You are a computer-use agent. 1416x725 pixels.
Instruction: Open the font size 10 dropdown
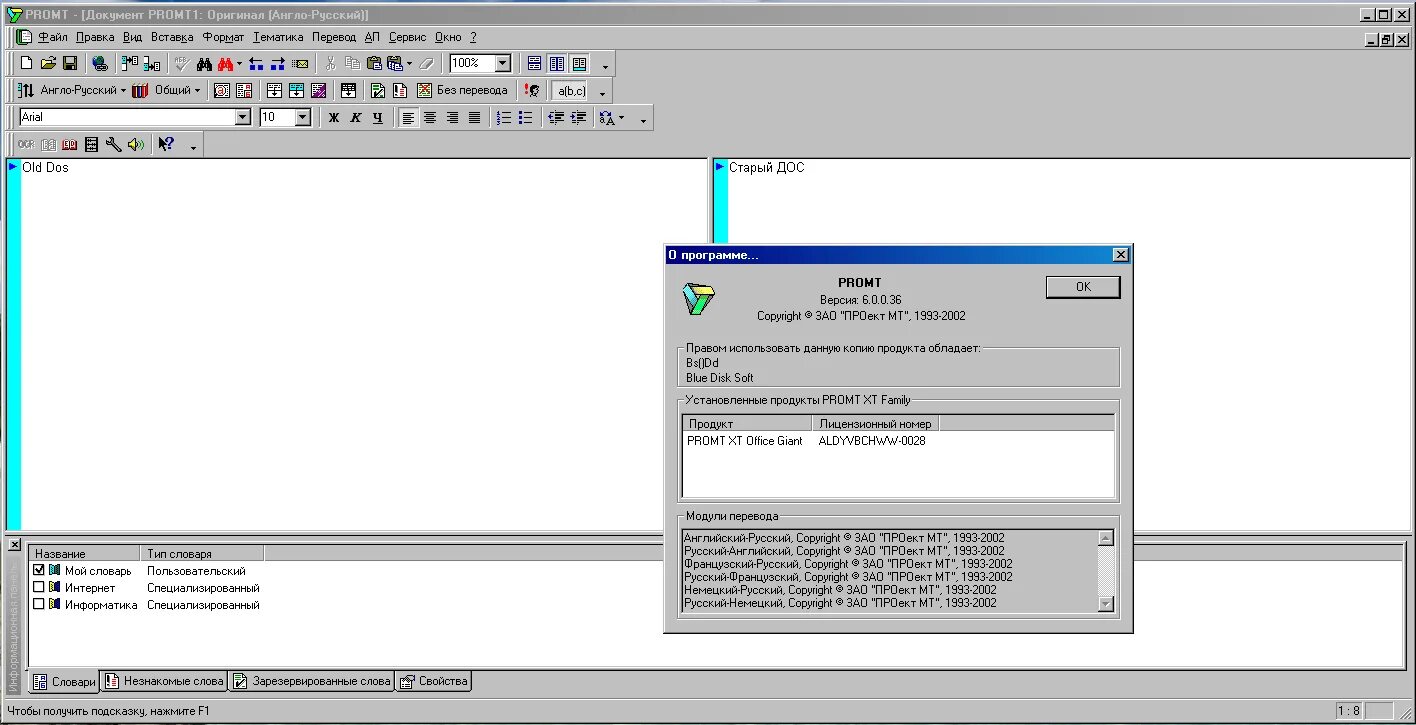[303, 117]
